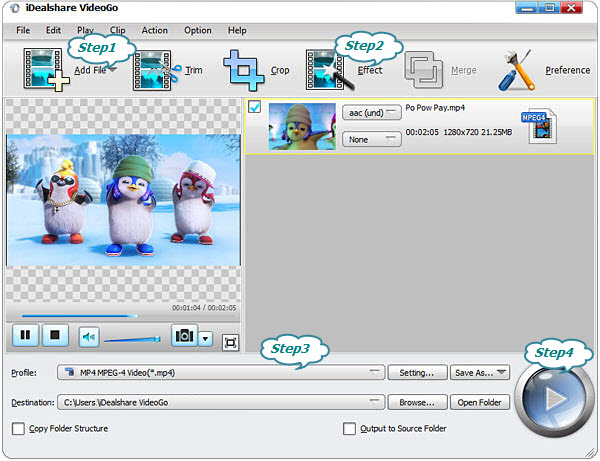The width and height of the screenshot is (600, 461).
Task: Click the Effect text label
Action: (370, 70)
